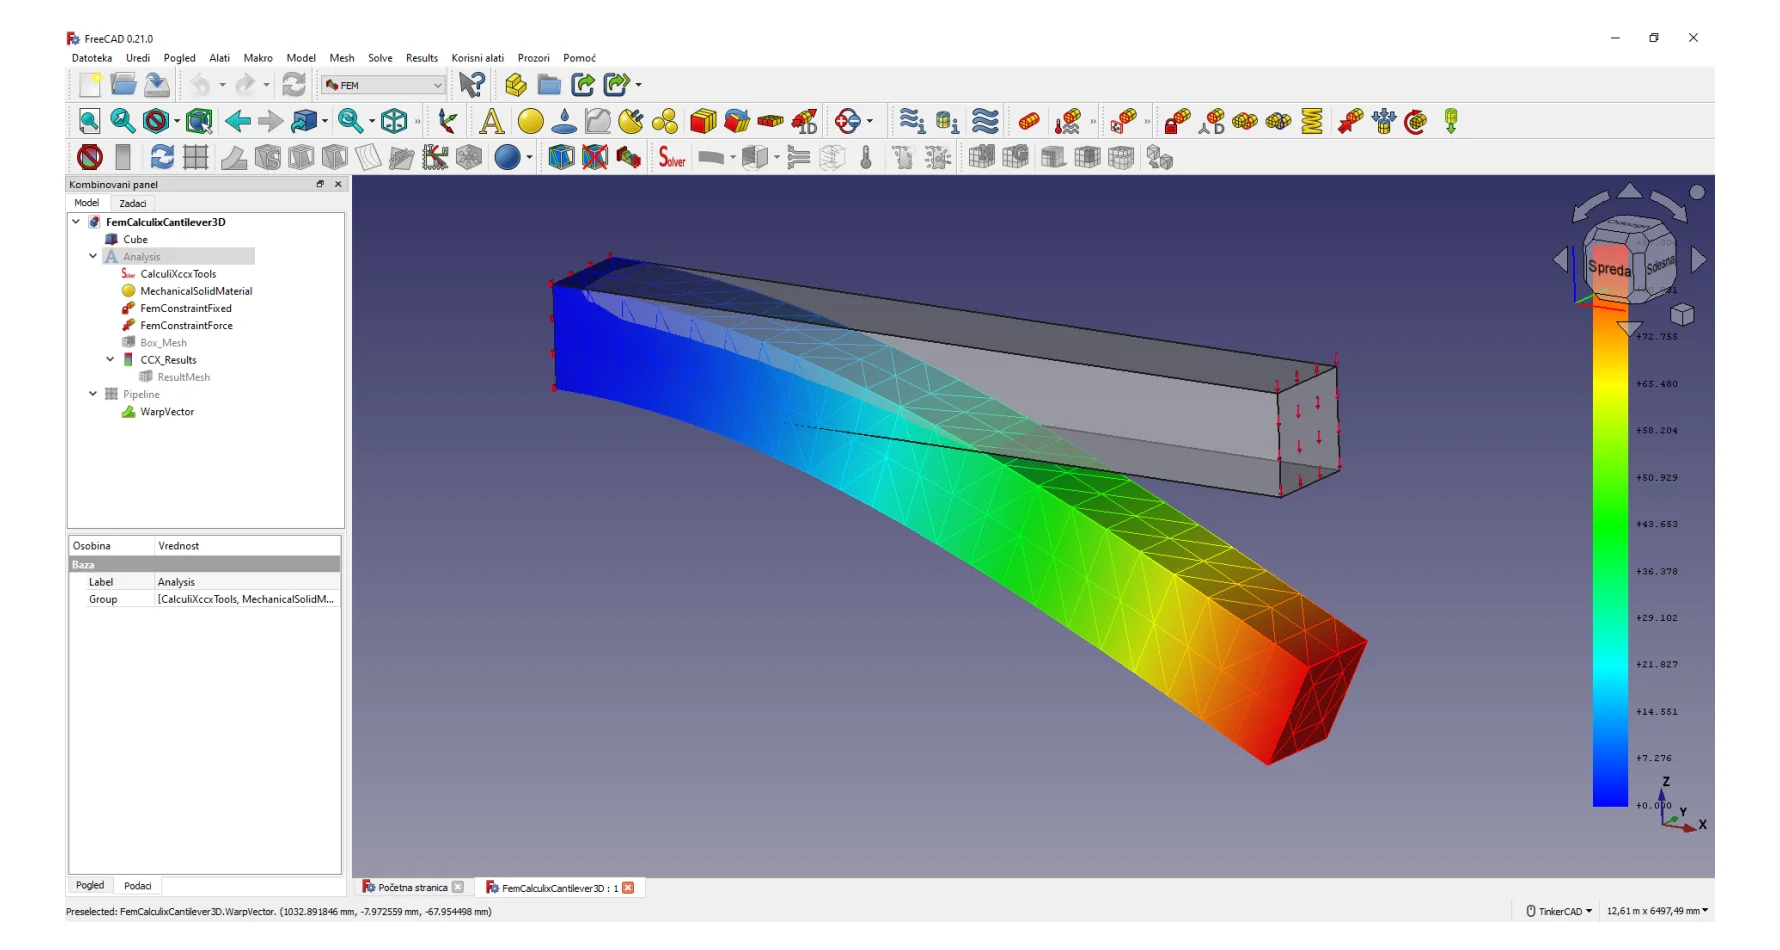Image resolution: width=1780 pixels, height=950 pixels.
Task: Open the Solve menu
Action: [380, 58]
